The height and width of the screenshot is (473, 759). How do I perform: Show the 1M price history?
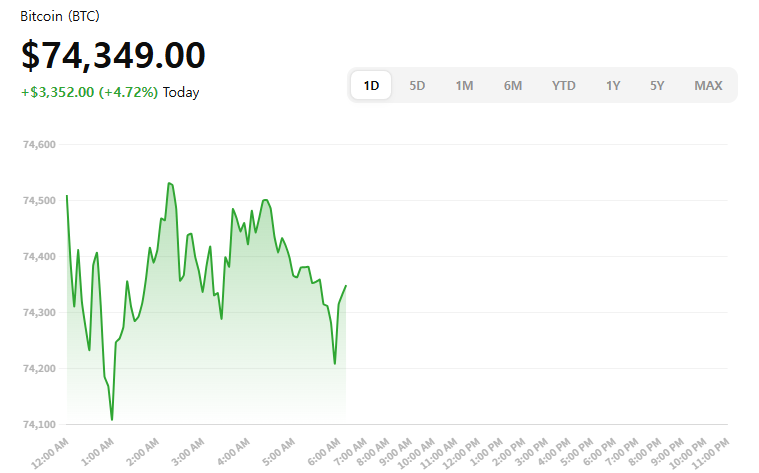[464, 85]
